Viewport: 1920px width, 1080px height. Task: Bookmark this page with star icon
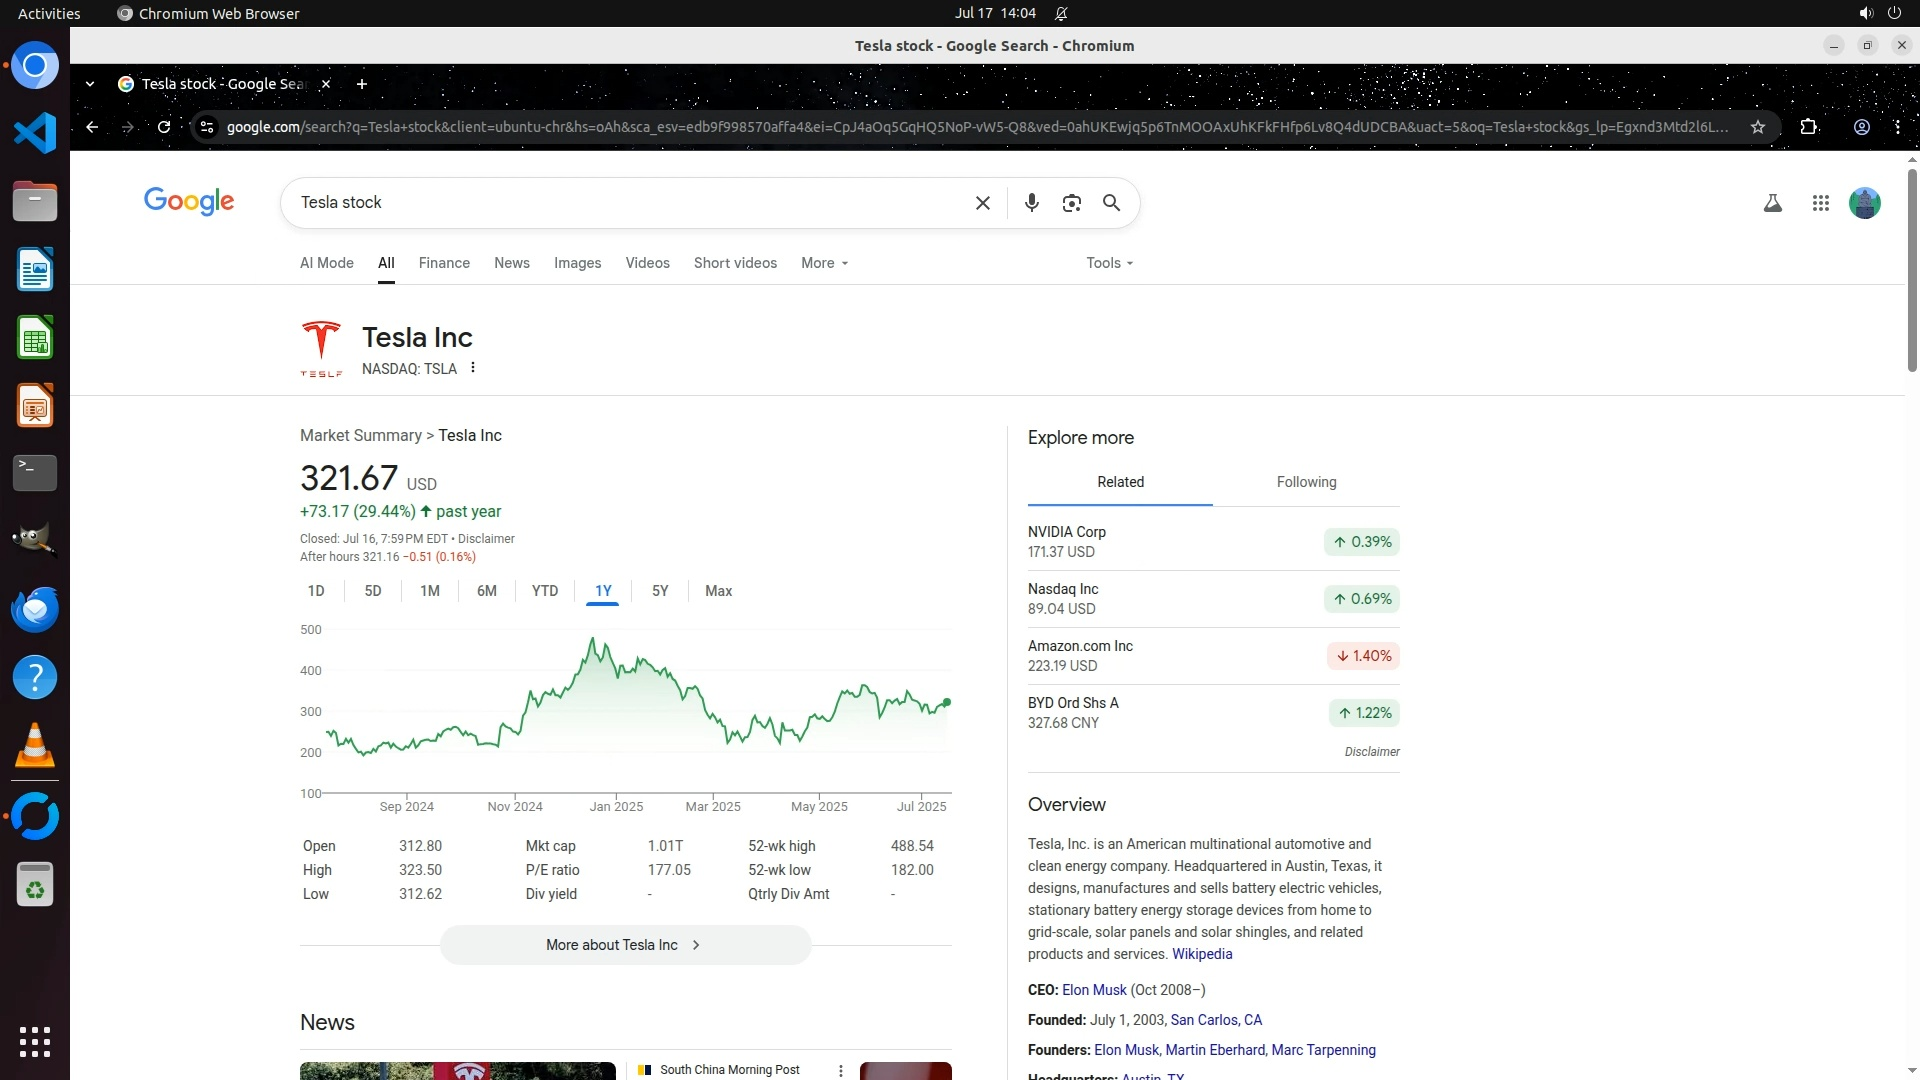pos(1757,127)
